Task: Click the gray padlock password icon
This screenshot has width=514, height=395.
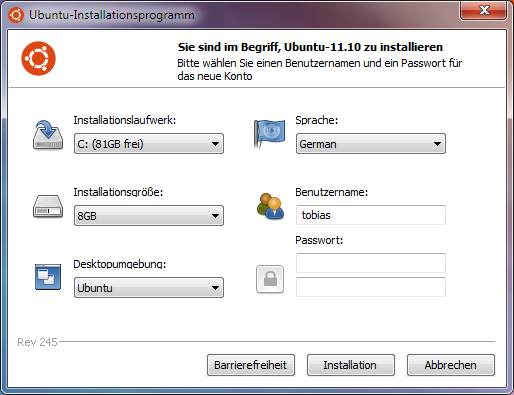Action: click(270, 279)
